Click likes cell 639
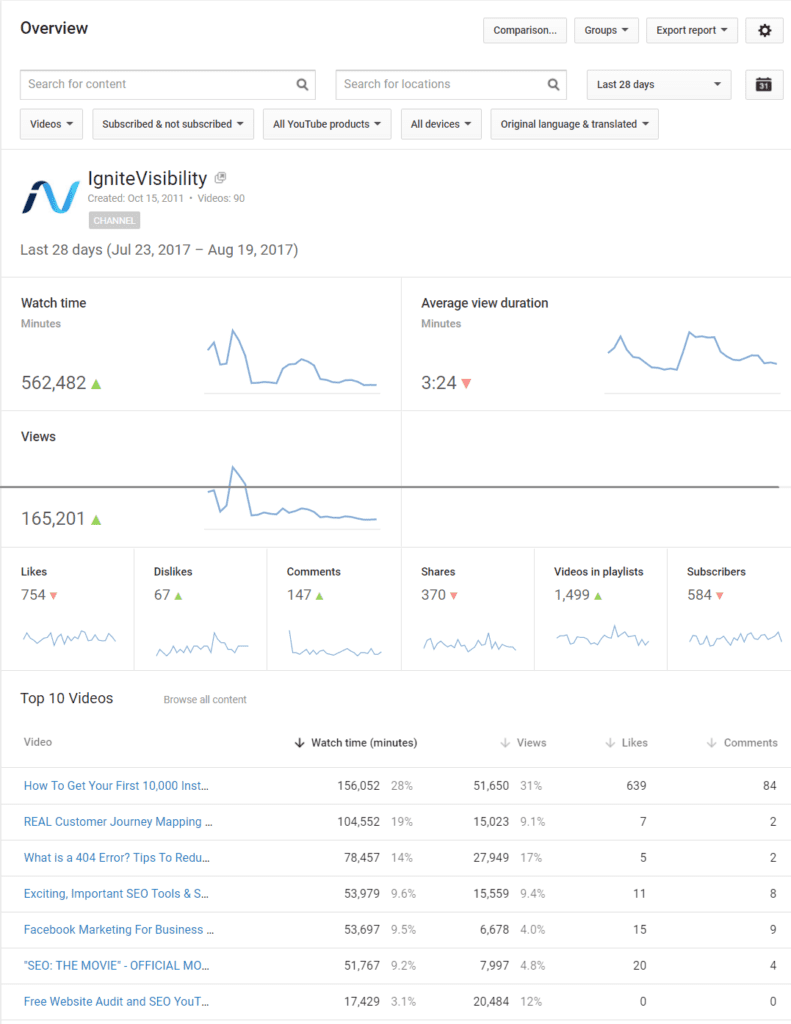This screenshot has height=1024, width=791. (x=636, y=786)
